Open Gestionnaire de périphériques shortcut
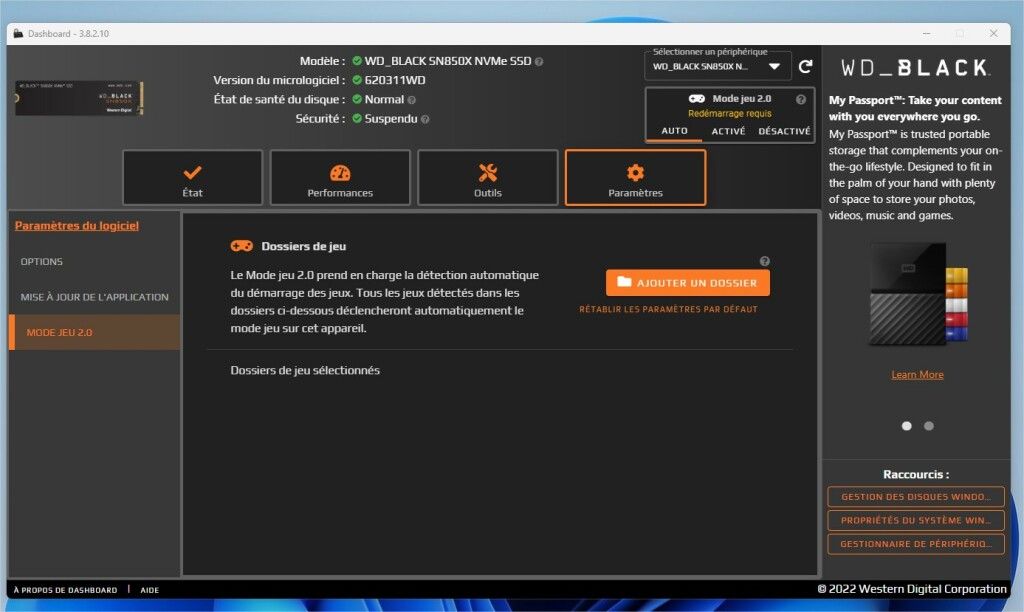This screenshot has height=612, width=1024. (x=916, y=543)
